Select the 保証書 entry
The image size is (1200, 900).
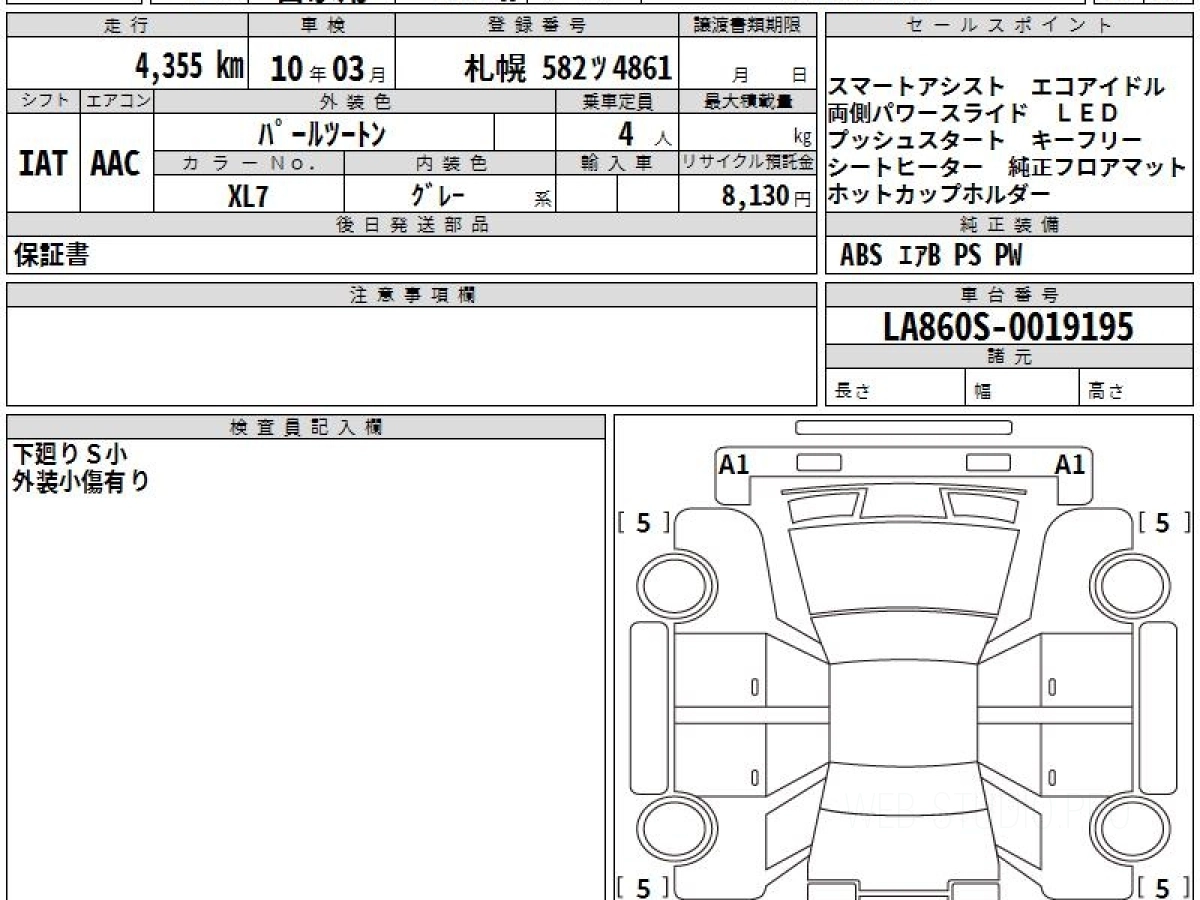coord(51,256)
